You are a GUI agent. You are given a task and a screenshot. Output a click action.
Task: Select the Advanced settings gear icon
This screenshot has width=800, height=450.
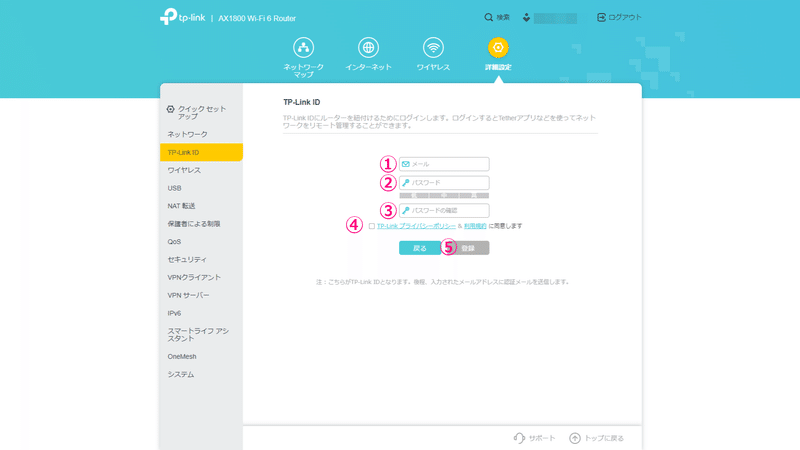[498, 47]
